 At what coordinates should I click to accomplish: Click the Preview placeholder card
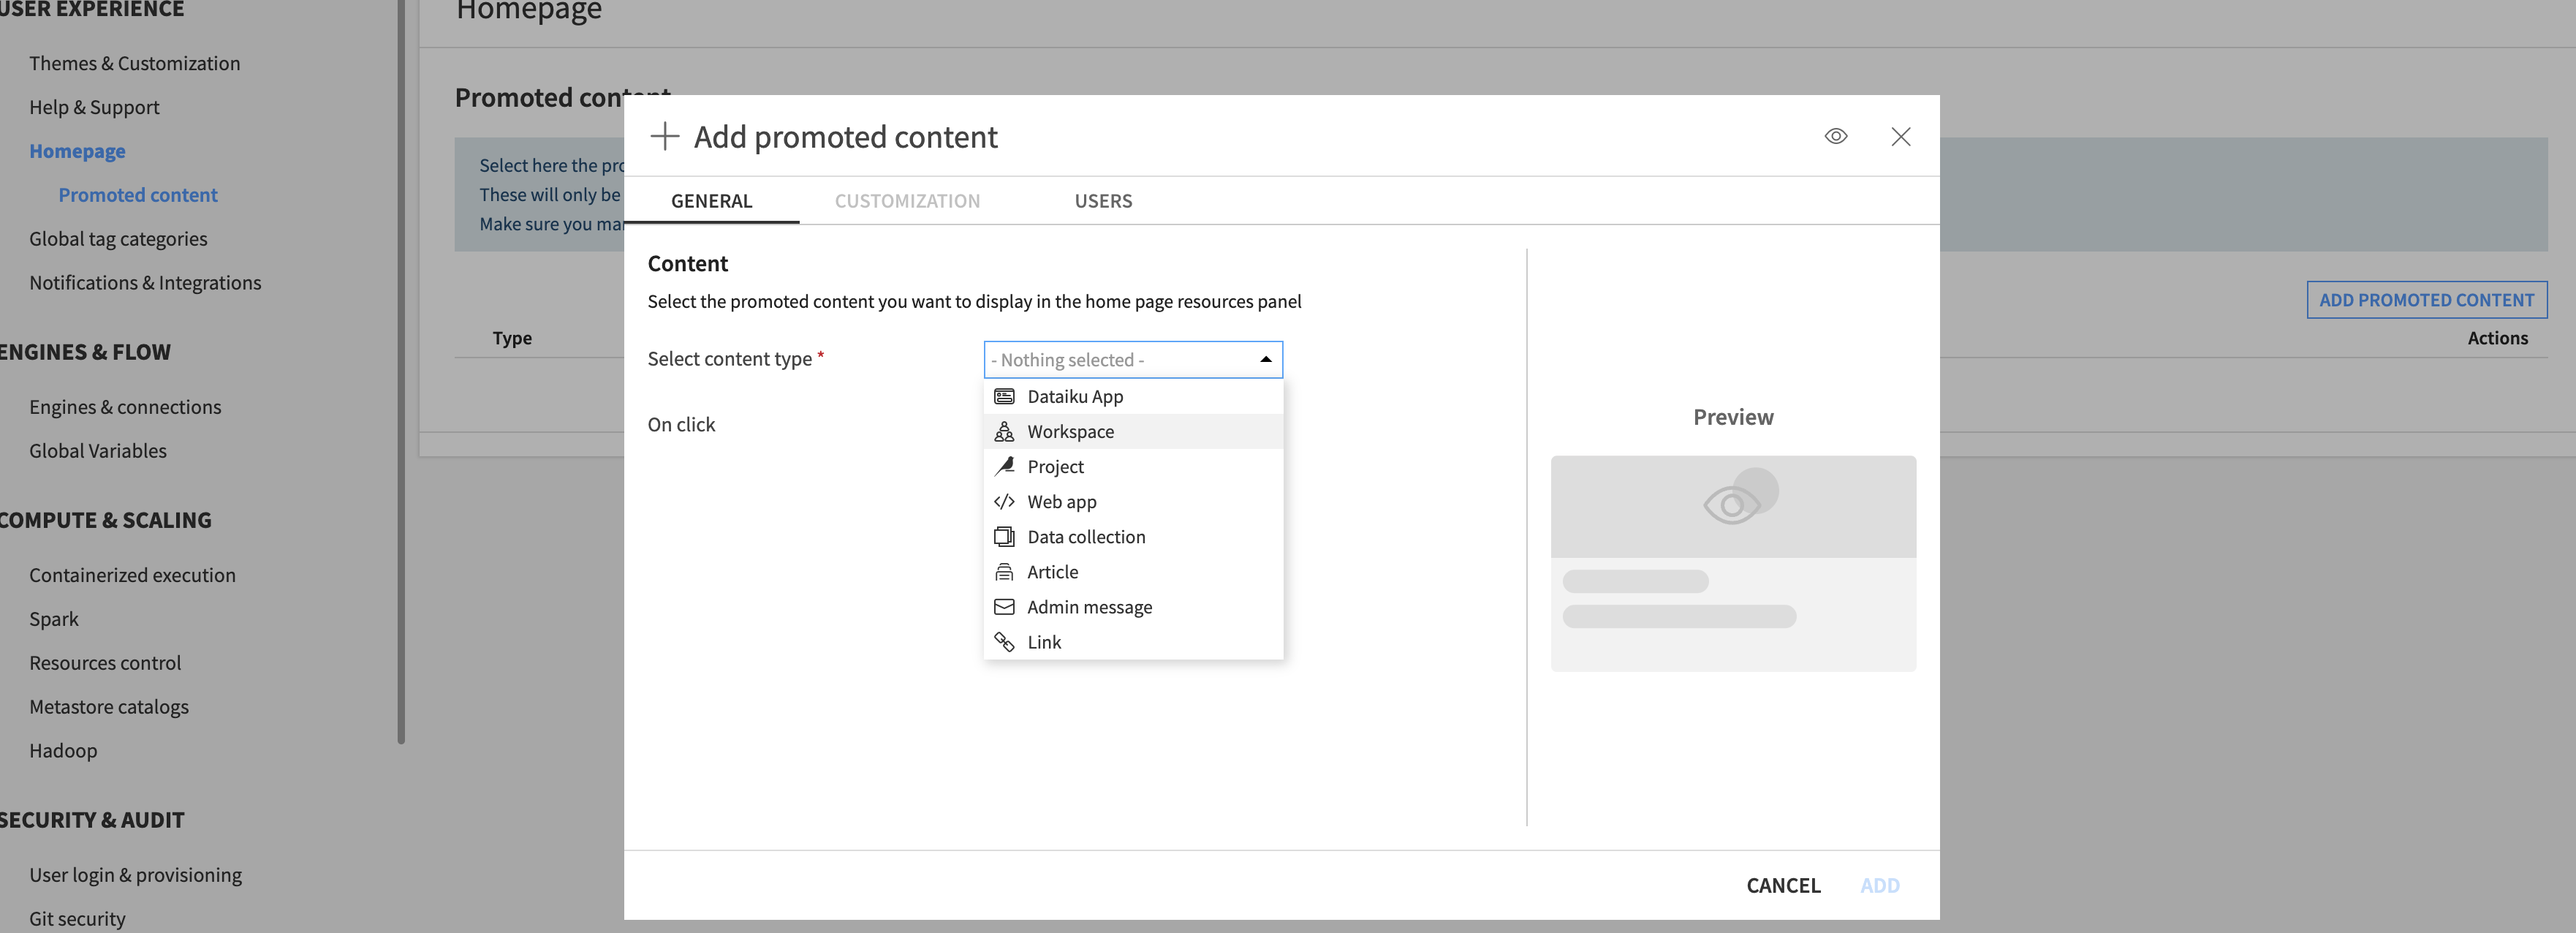[x=1732, y=563]
